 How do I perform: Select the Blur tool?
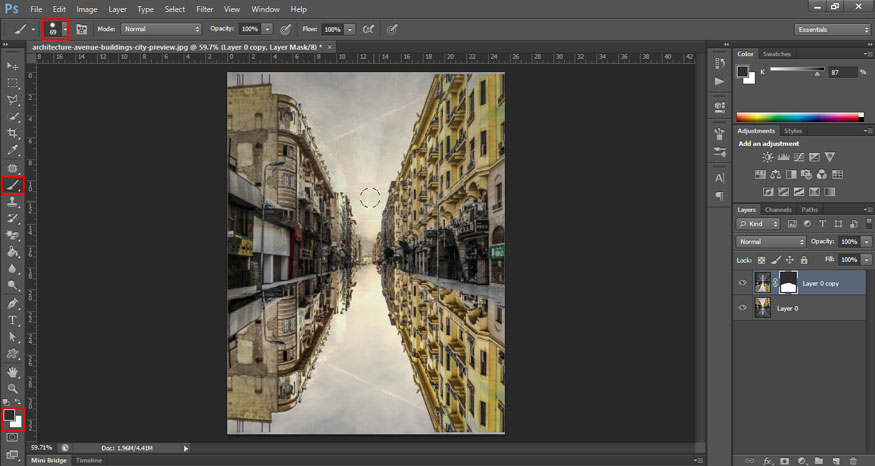pyautogui.click(x=12, y=269)
